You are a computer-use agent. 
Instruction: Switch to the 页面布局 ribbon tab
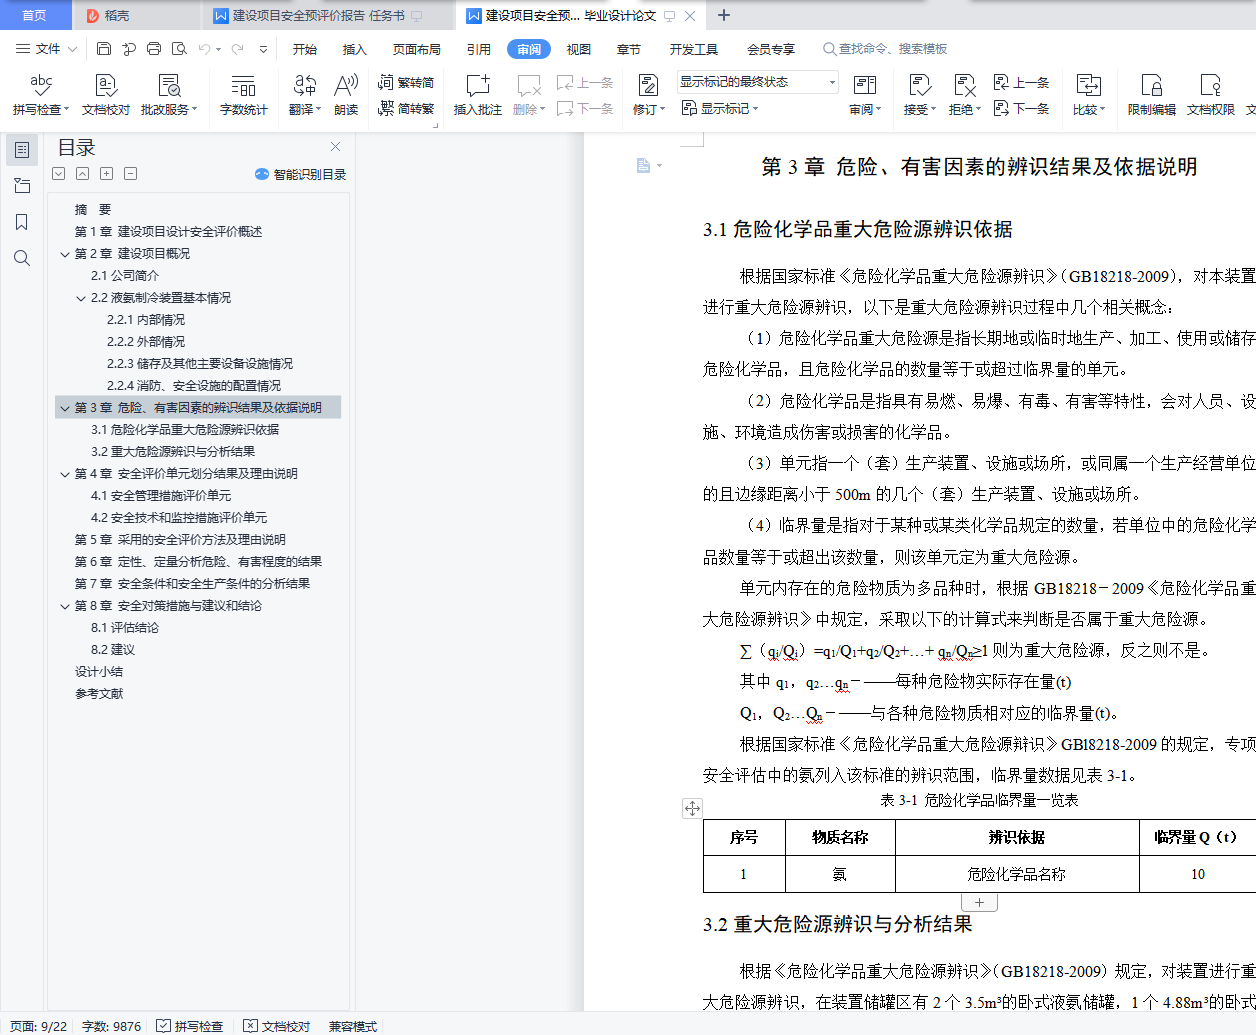click(417, 49)
